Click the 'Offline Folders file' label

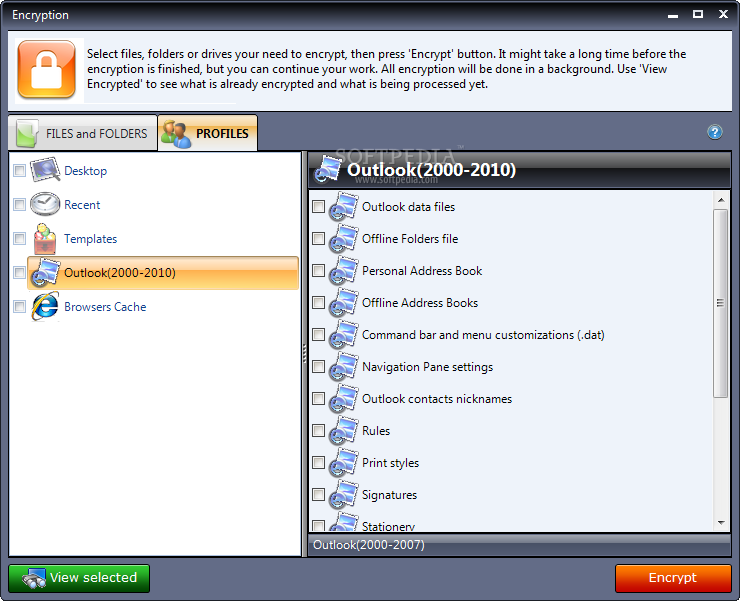410,239
